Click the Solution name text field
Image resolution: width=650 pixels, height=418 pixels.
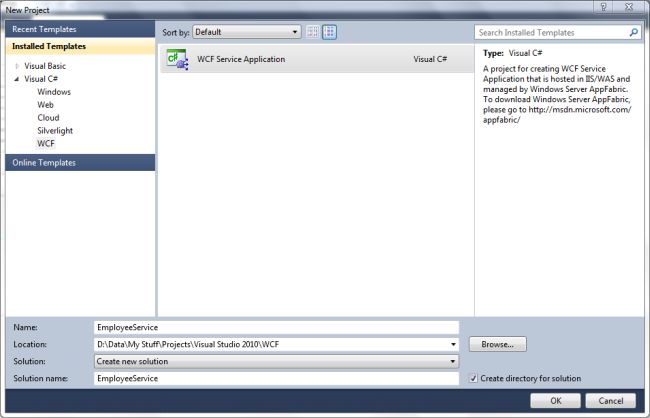tap(276, 378)
